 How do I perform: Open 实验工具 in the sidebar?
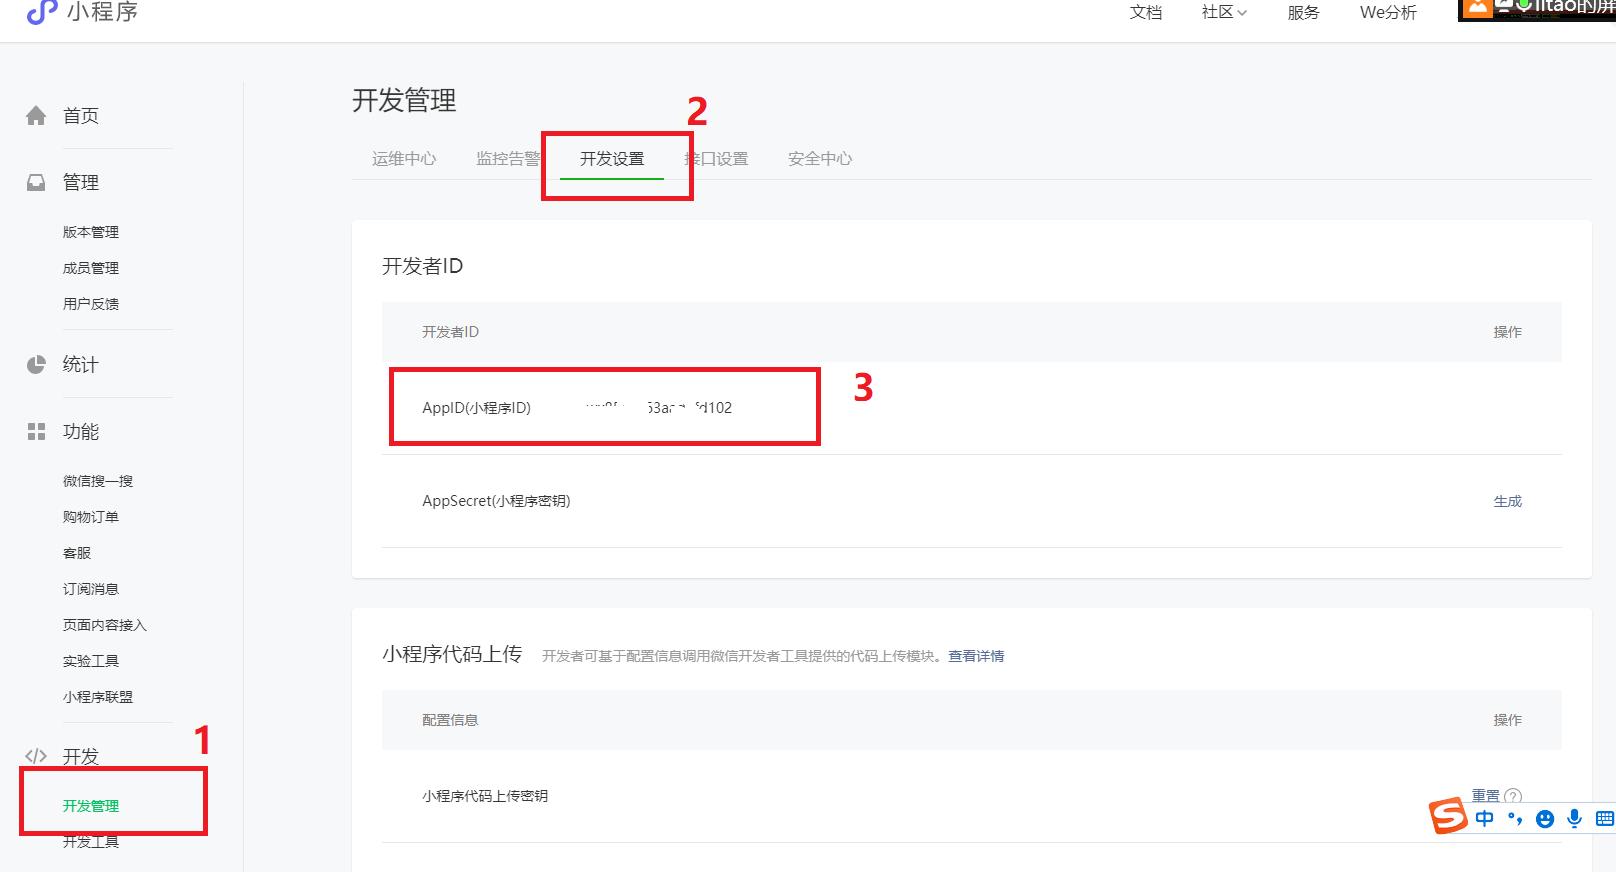tap(91, 661)
